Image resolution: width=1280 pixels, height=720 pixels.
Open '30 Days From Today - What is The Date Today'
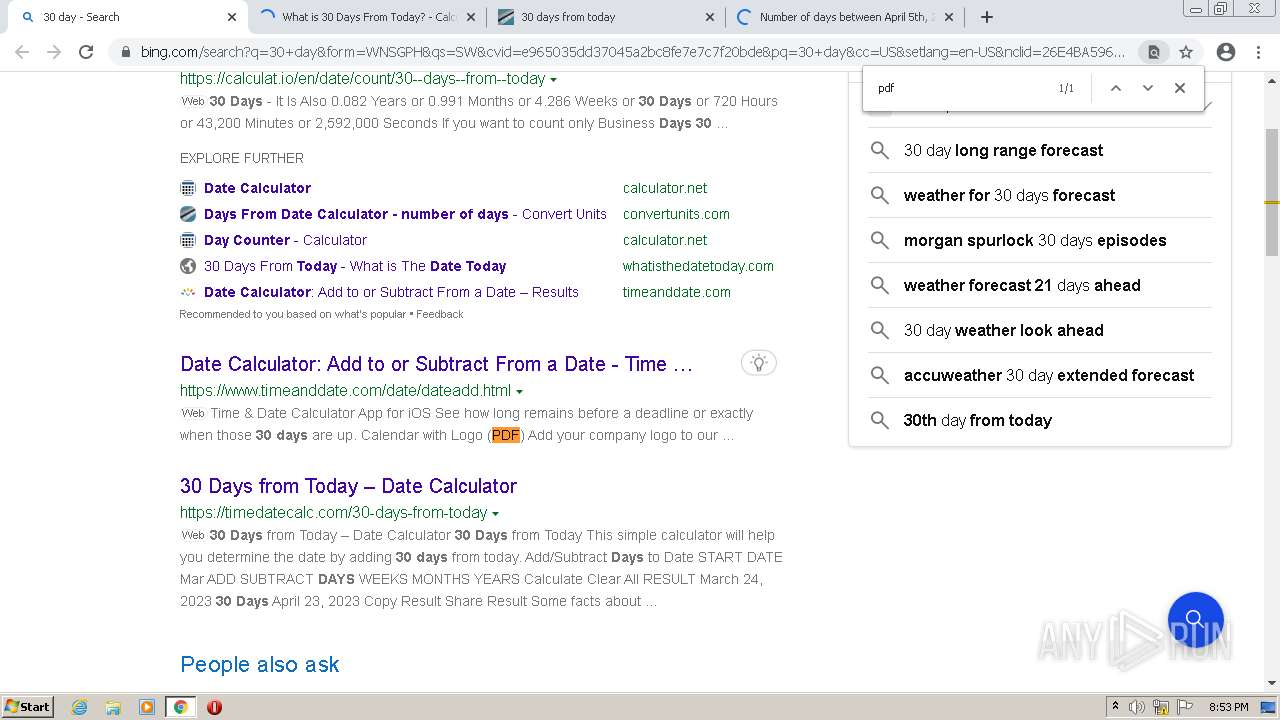[355, 266]
